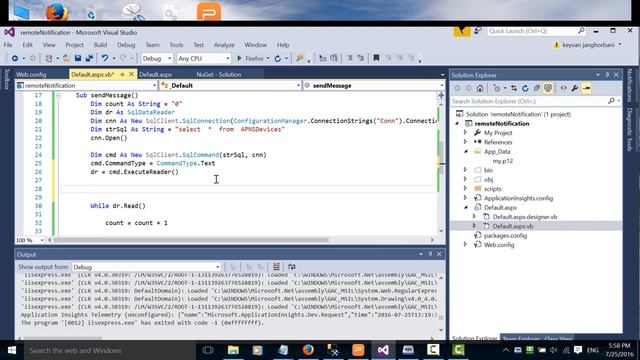This screenshot has width=640, height=360.
Task: Click the Save All toolbar icon
Action: coord(89,58)
